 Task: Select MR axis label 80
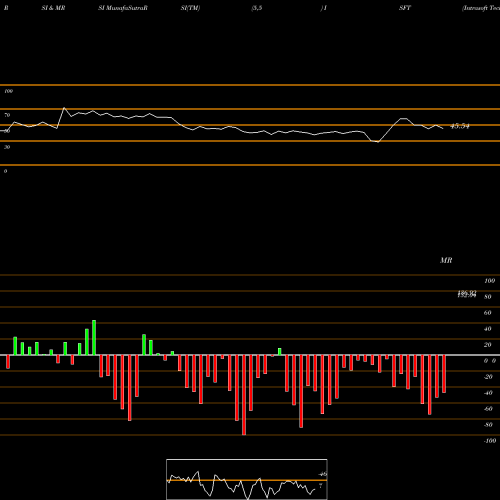488,297
